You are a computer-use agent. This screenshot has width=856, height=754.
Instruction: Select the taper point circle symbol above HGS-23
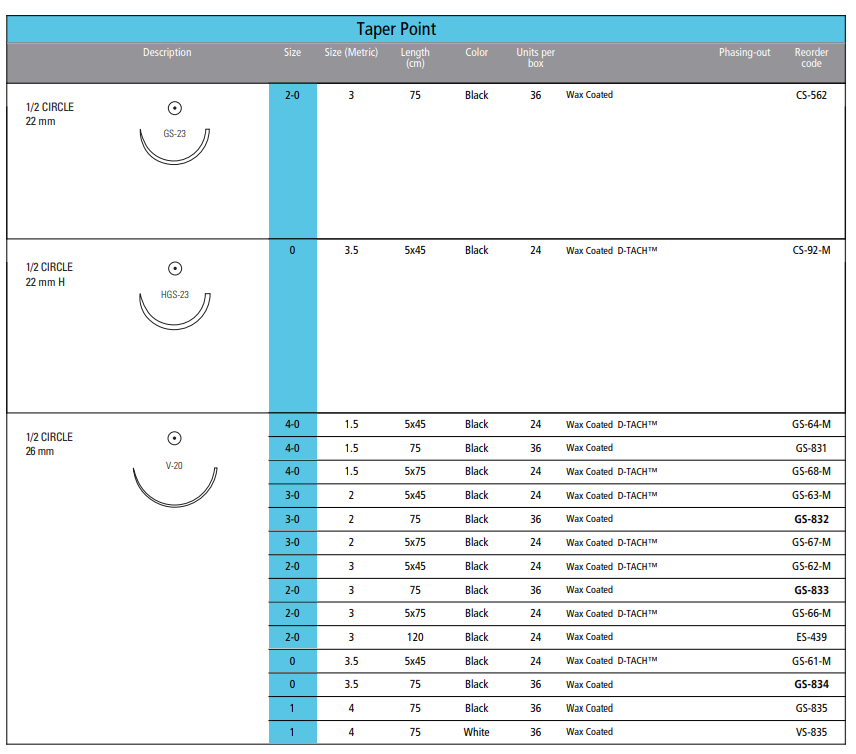pyautogui.click(x=174, y=268)
